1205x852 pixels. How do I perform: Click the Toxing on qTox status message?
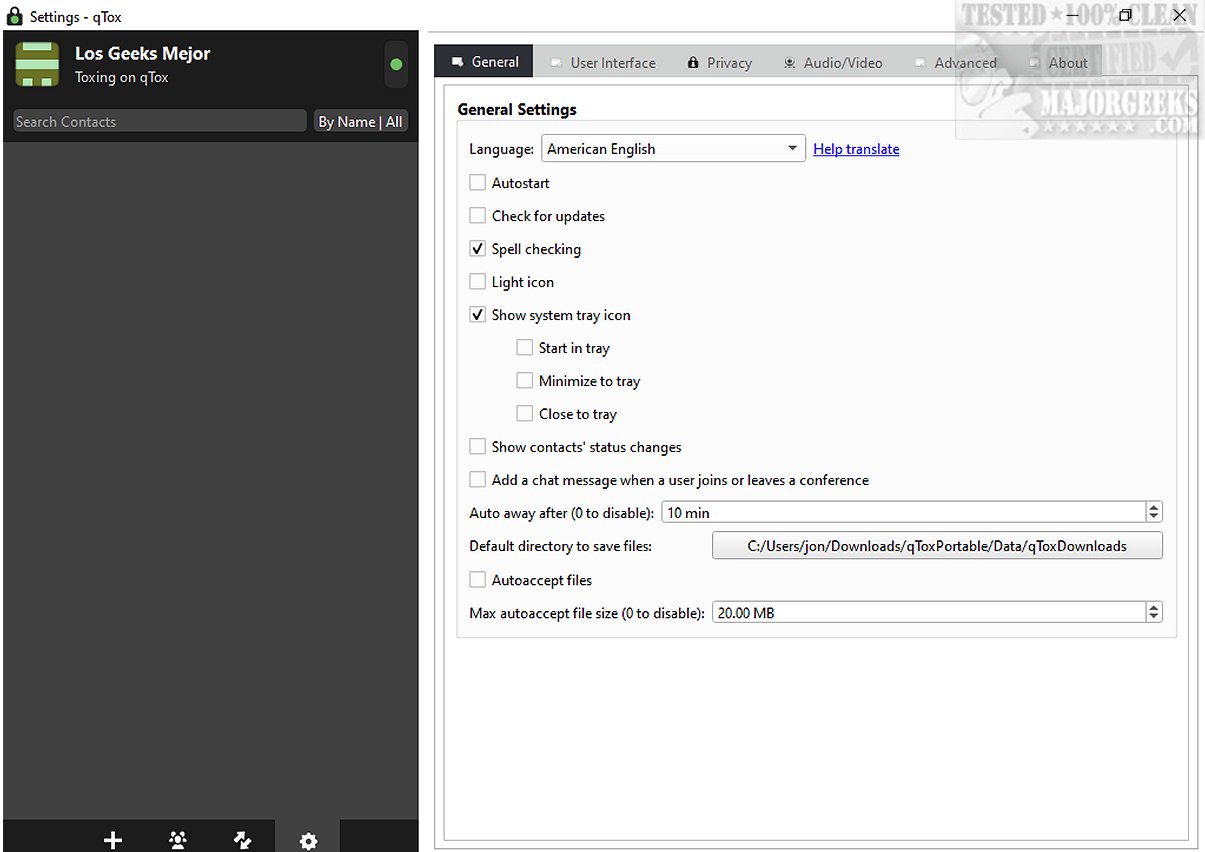tap(122, 78)
